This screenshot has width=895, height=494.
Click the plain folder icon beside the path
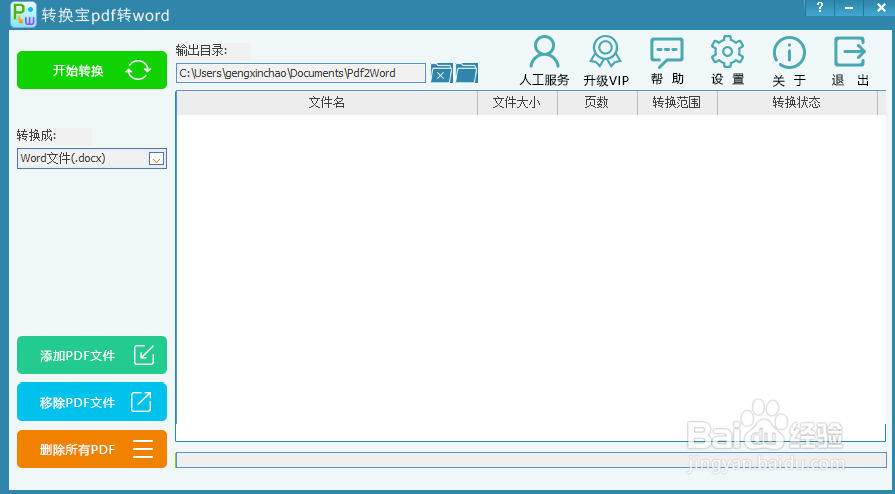[x=466, y=73]
